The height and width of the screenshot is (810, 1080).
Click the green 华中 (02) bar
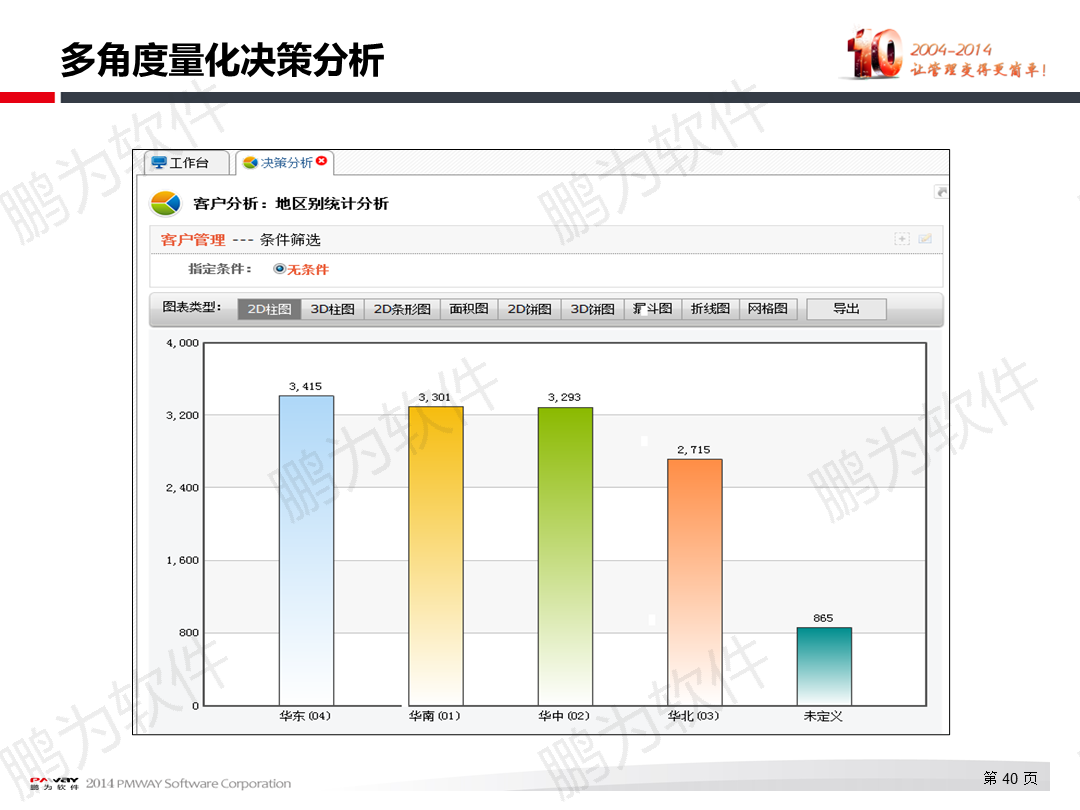click(565, 556)
